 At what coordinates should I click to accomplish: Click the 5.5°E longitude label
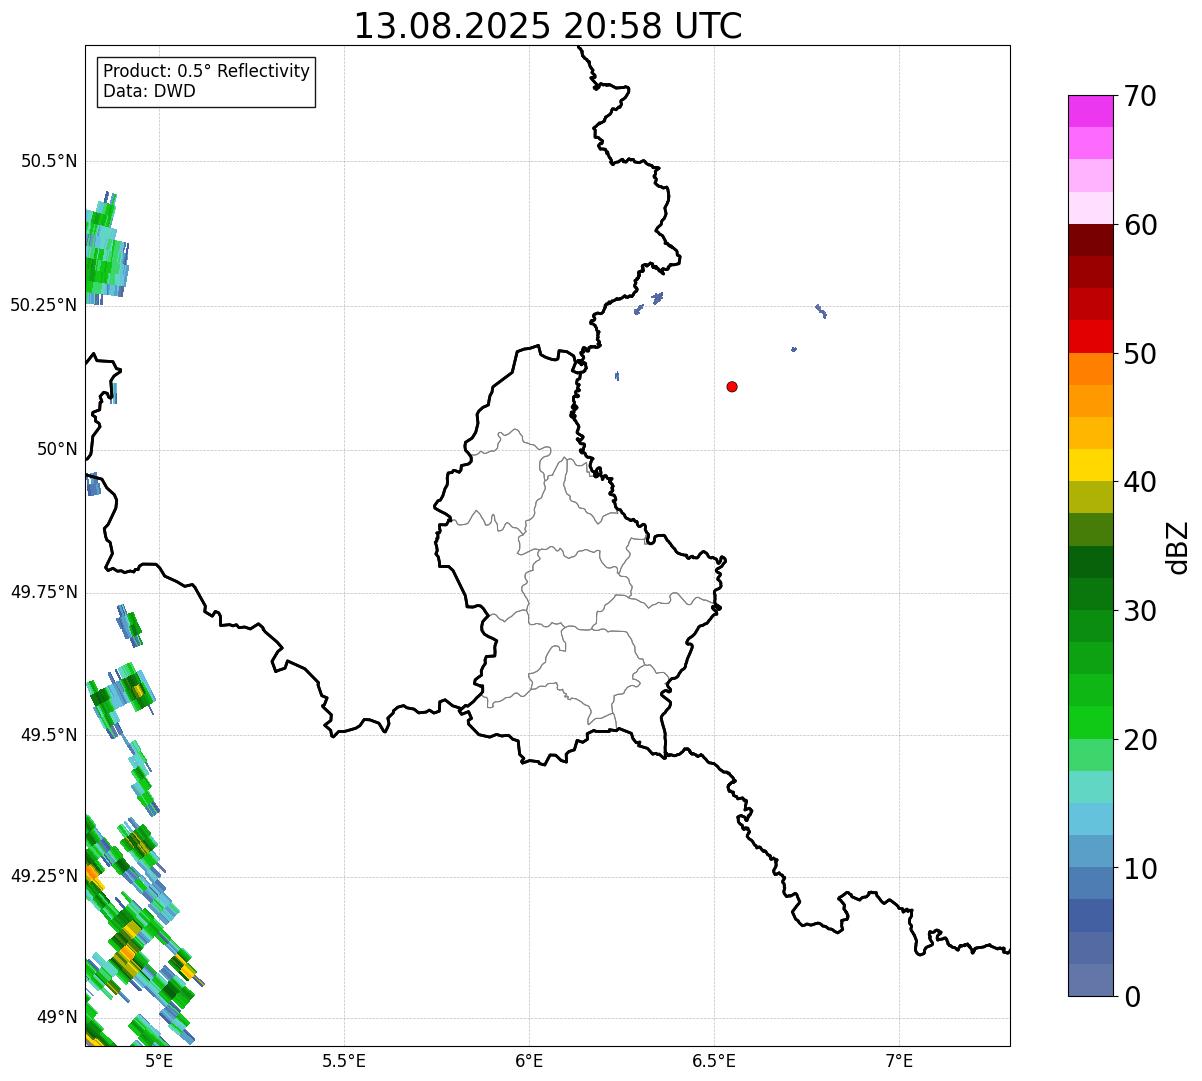[344, 1060]
